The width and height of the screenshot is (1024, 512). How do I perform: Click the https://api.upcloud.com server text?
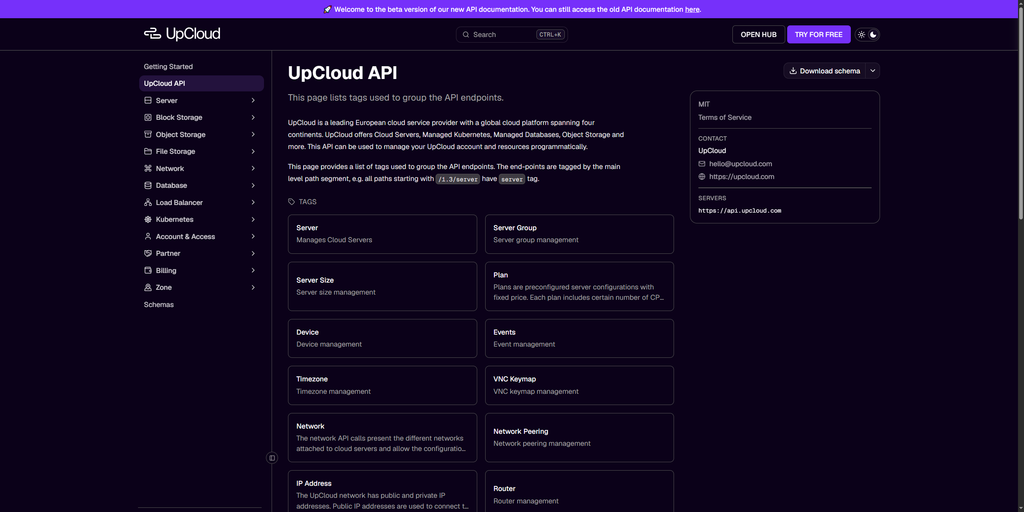[x=740, y=211]
